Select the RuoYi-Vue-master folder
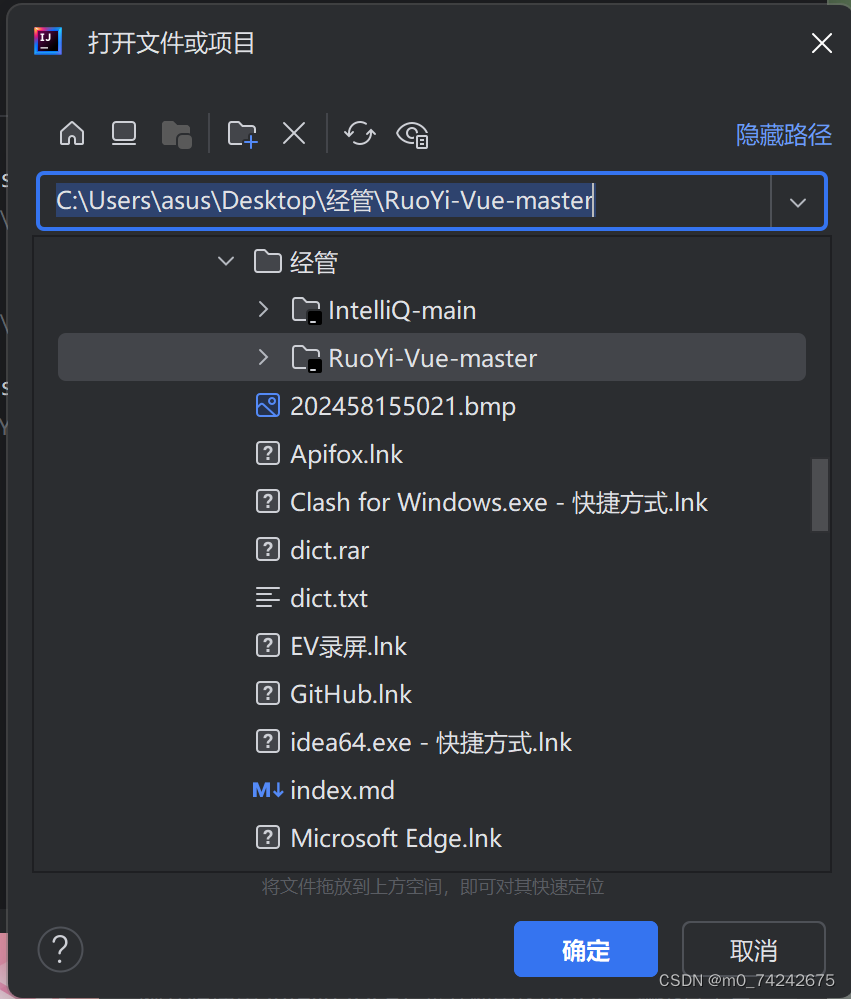 [x=432, y=357]
